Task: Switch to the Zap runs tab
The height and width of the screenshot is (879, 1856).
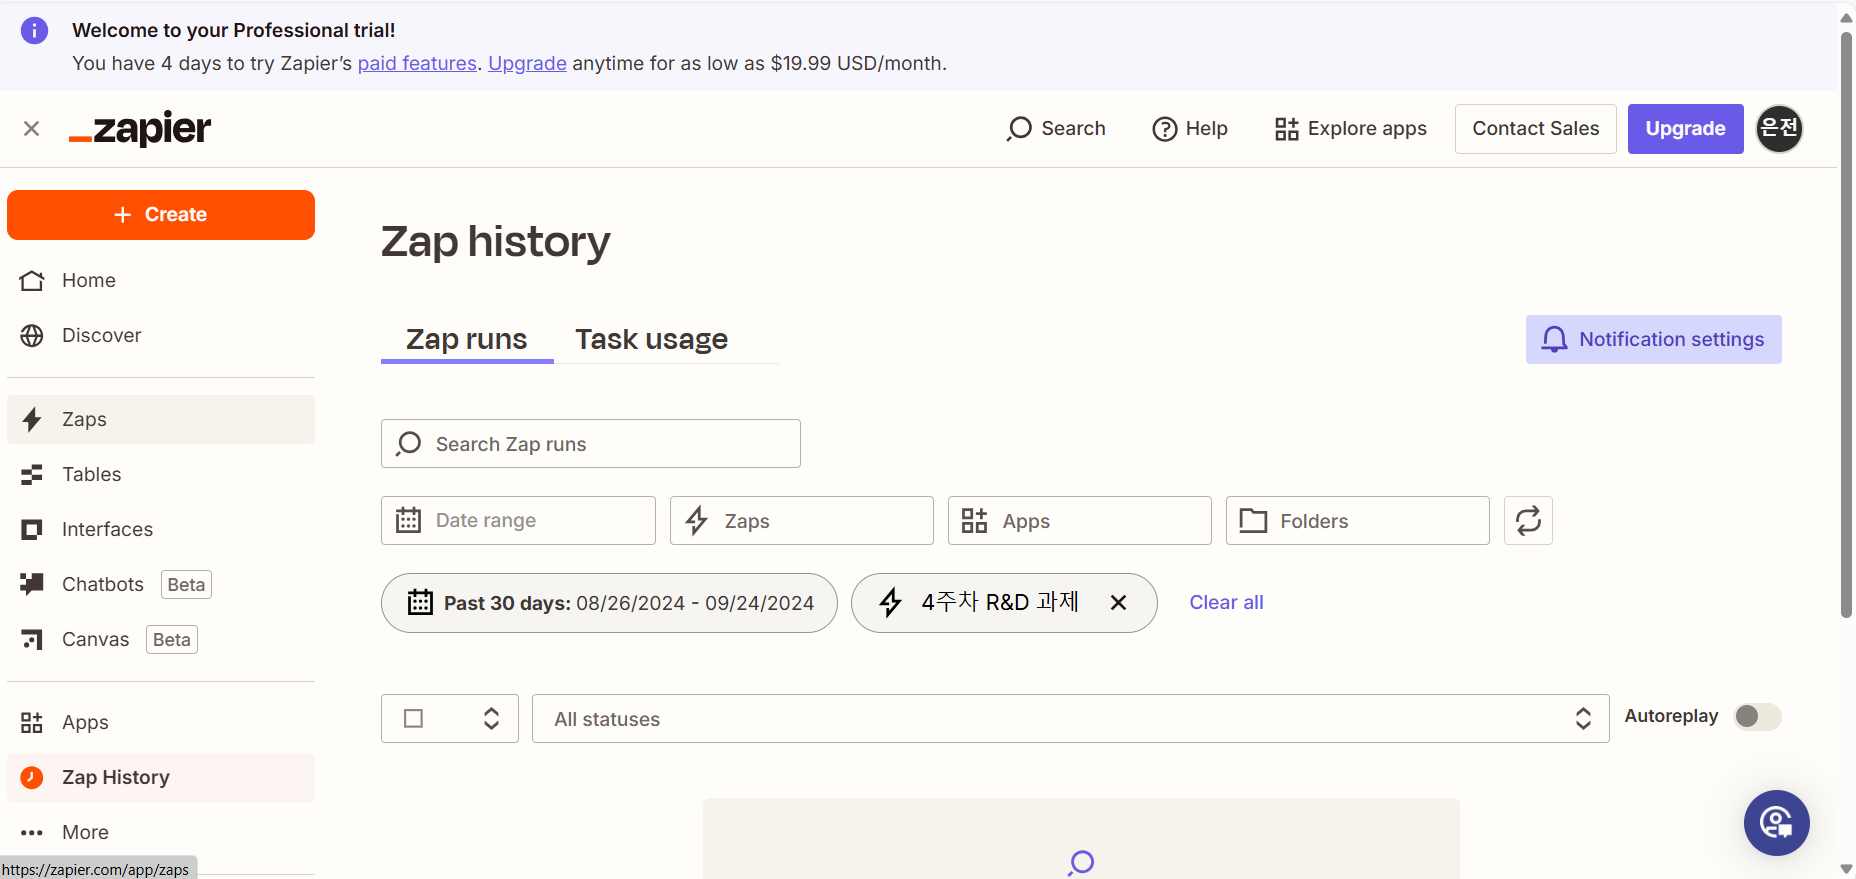Action: click(466, 340)
